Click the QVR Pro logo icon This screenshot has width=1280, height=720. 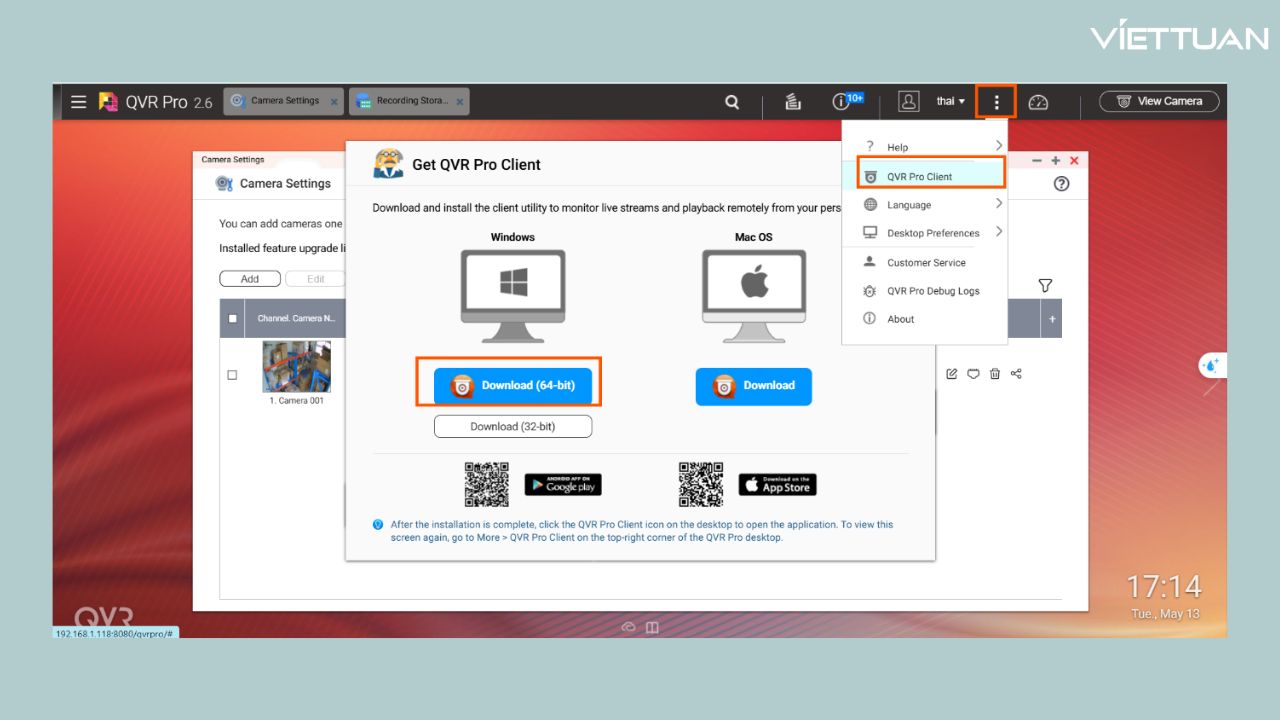[108, 101]
